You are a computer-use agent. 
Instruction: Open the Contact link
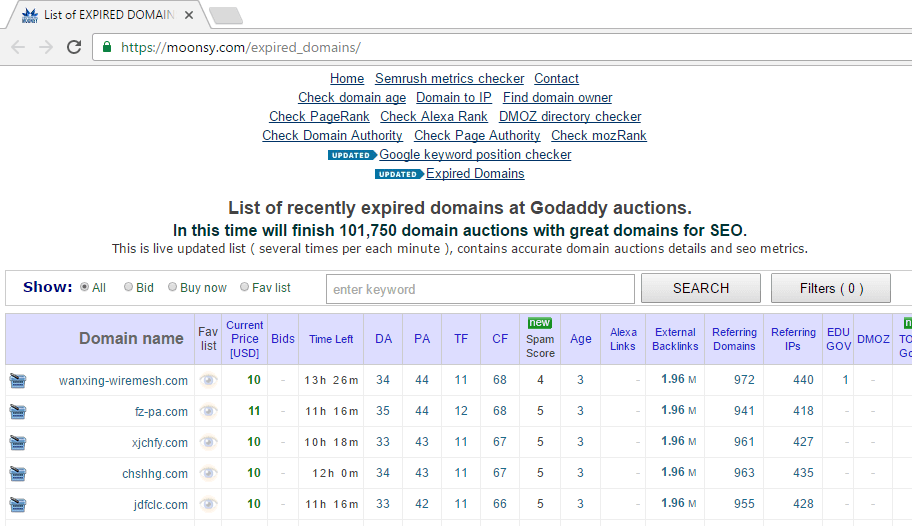[x=557, y=79]
